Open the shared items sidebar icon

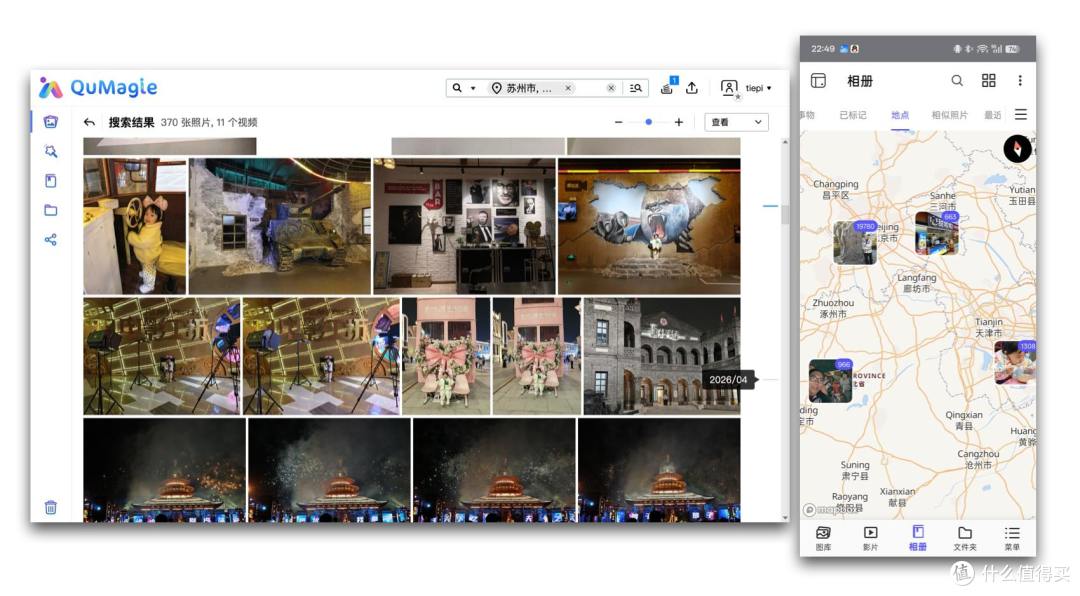pyautogui.click(x=51, y=240)
